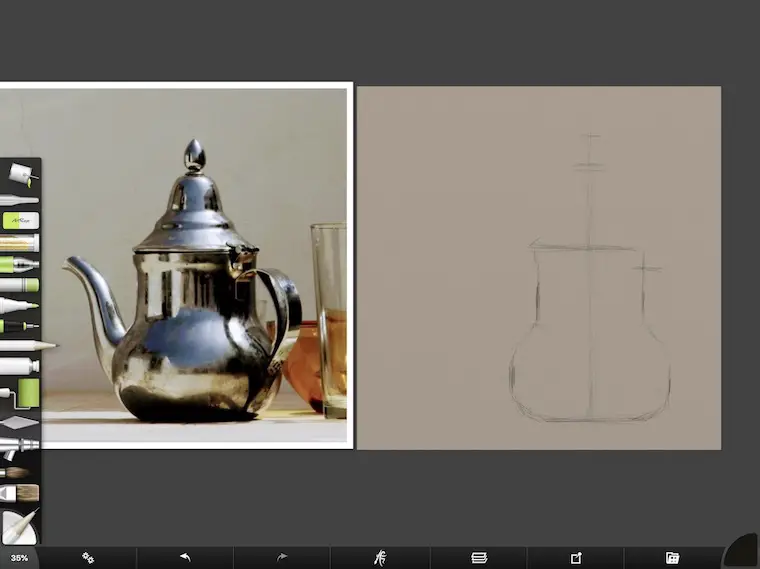Image resolution: width=760 pixels, height=569 pixels.
Task: Open the Layers panel
Action: click(479, 558)
